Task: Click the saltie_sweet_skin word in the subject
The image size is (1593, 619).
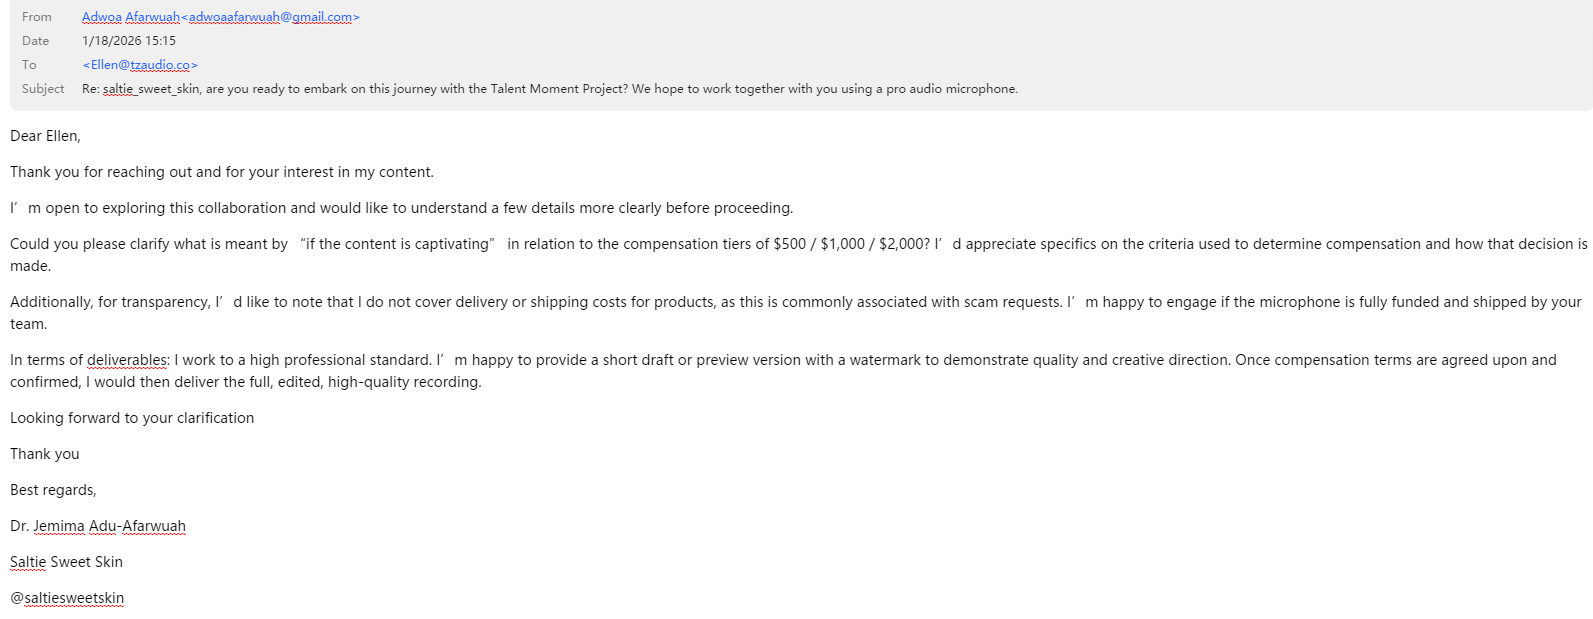Action: 151,89
